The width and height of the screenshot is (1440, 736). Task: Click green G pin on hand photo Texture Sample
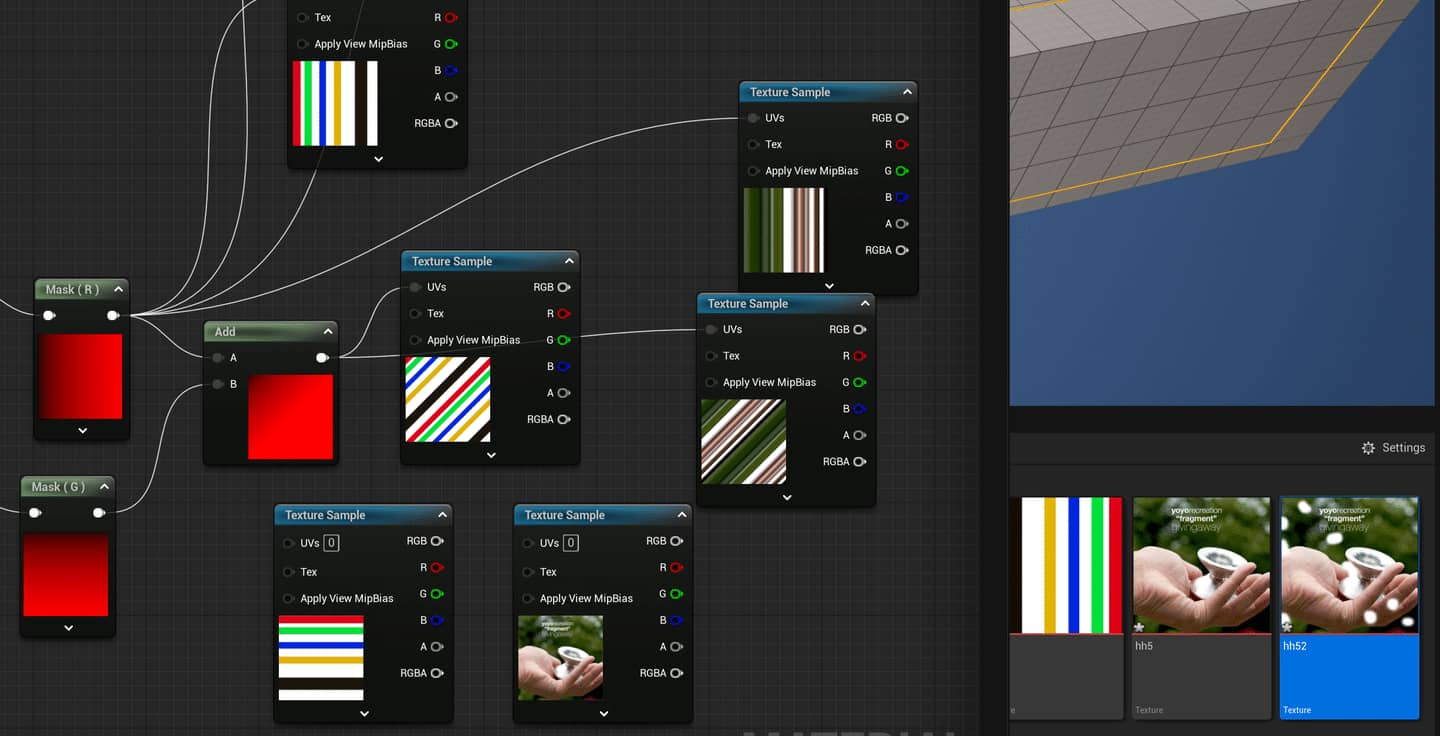click(677, 594)
